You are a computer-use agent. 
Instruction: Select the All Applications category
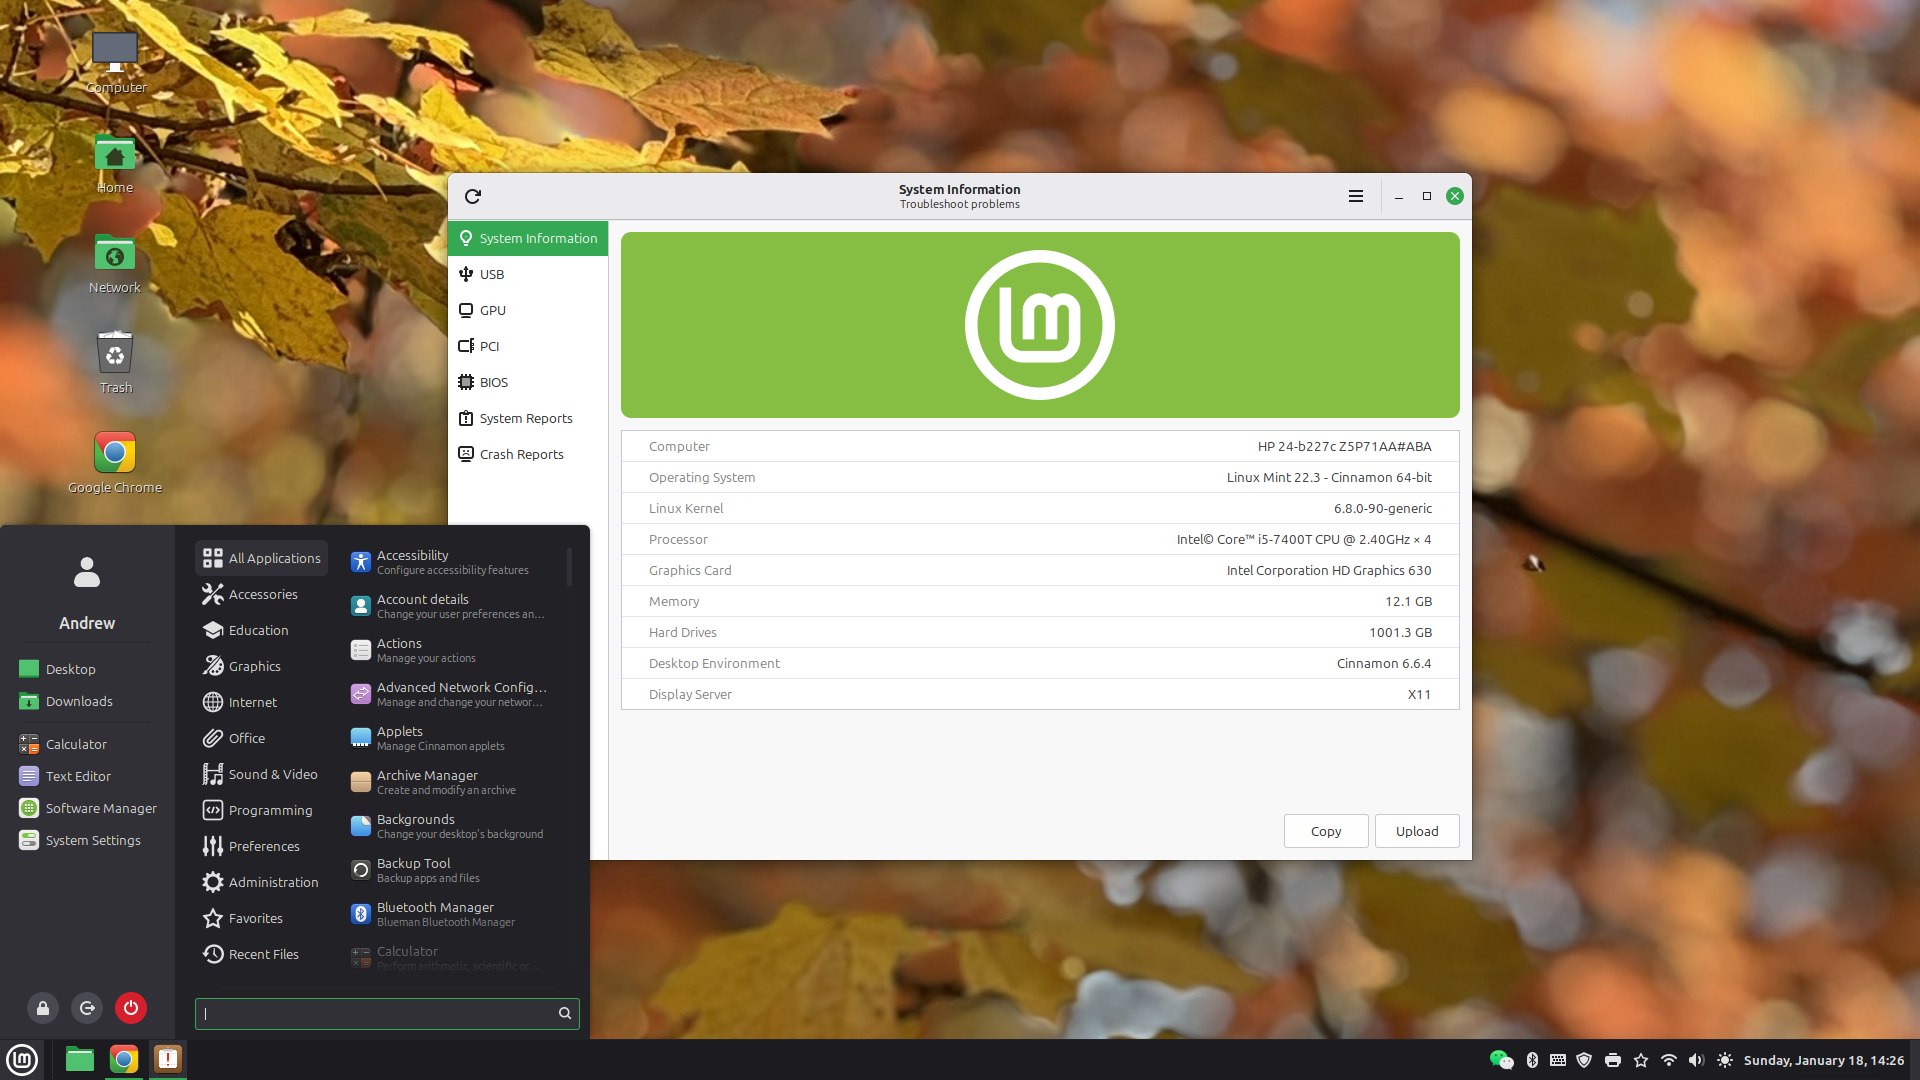(262, 558)
